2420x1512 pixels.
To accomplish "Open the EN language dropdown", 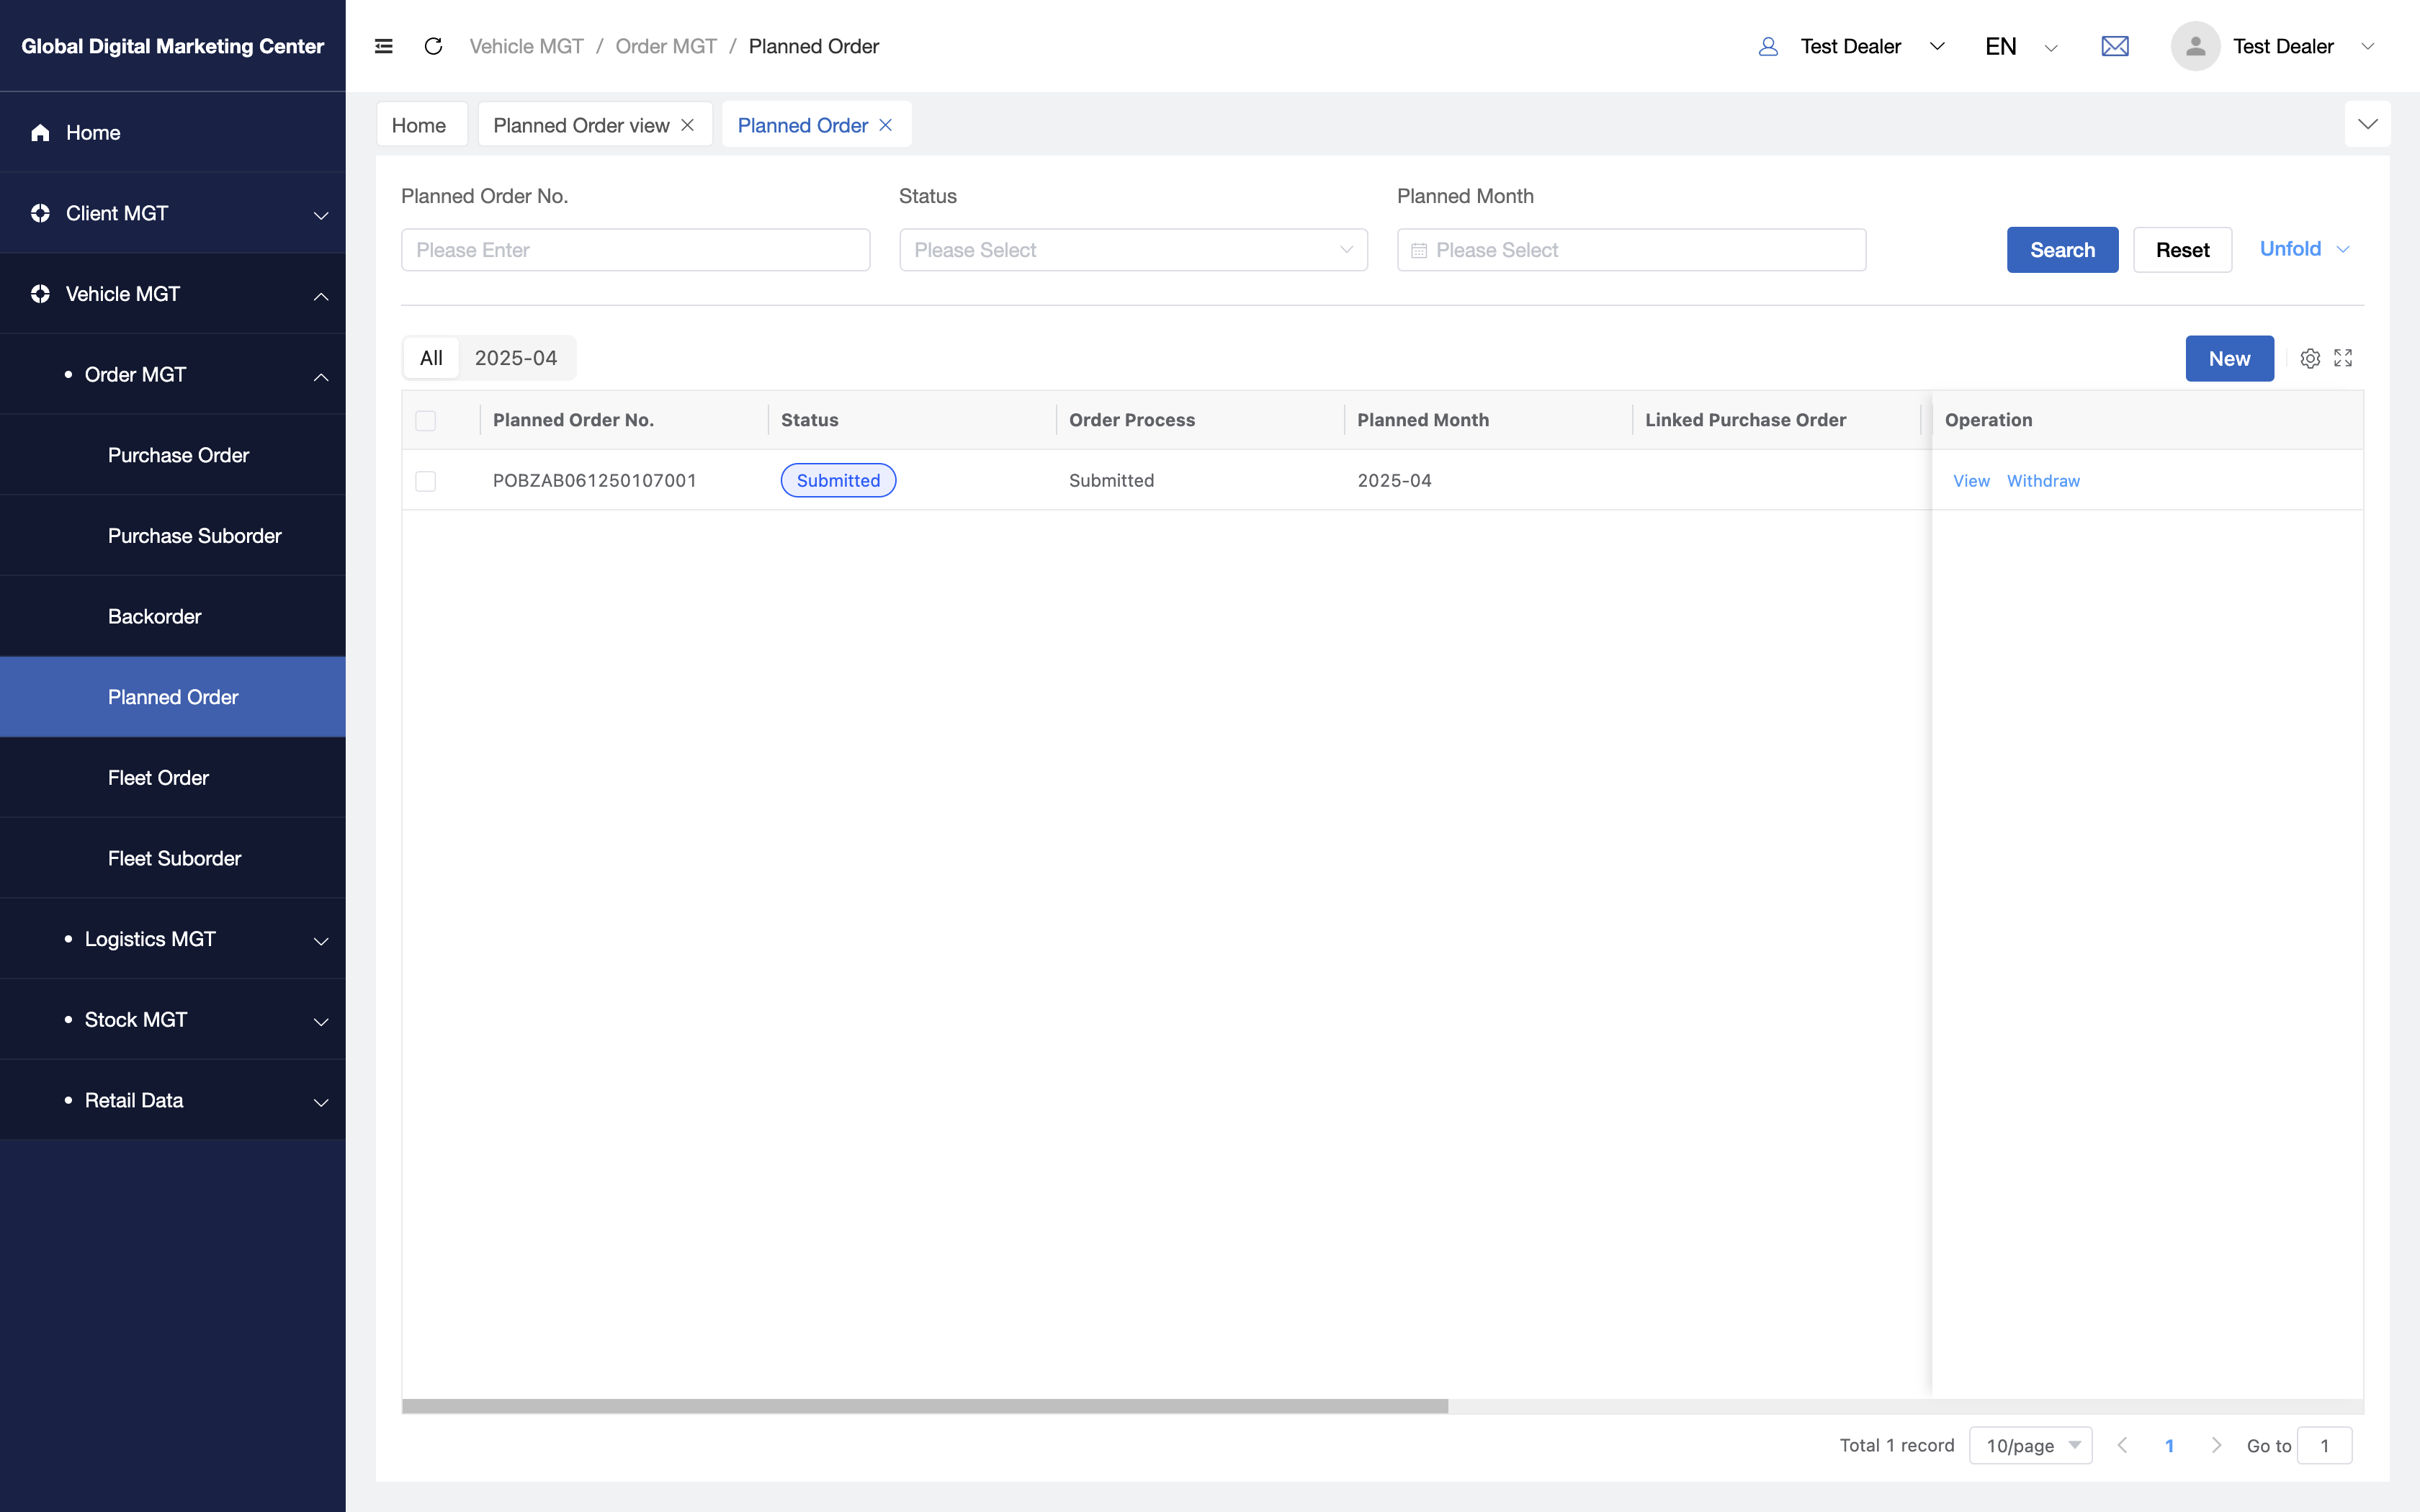I will pos(2021,46).
